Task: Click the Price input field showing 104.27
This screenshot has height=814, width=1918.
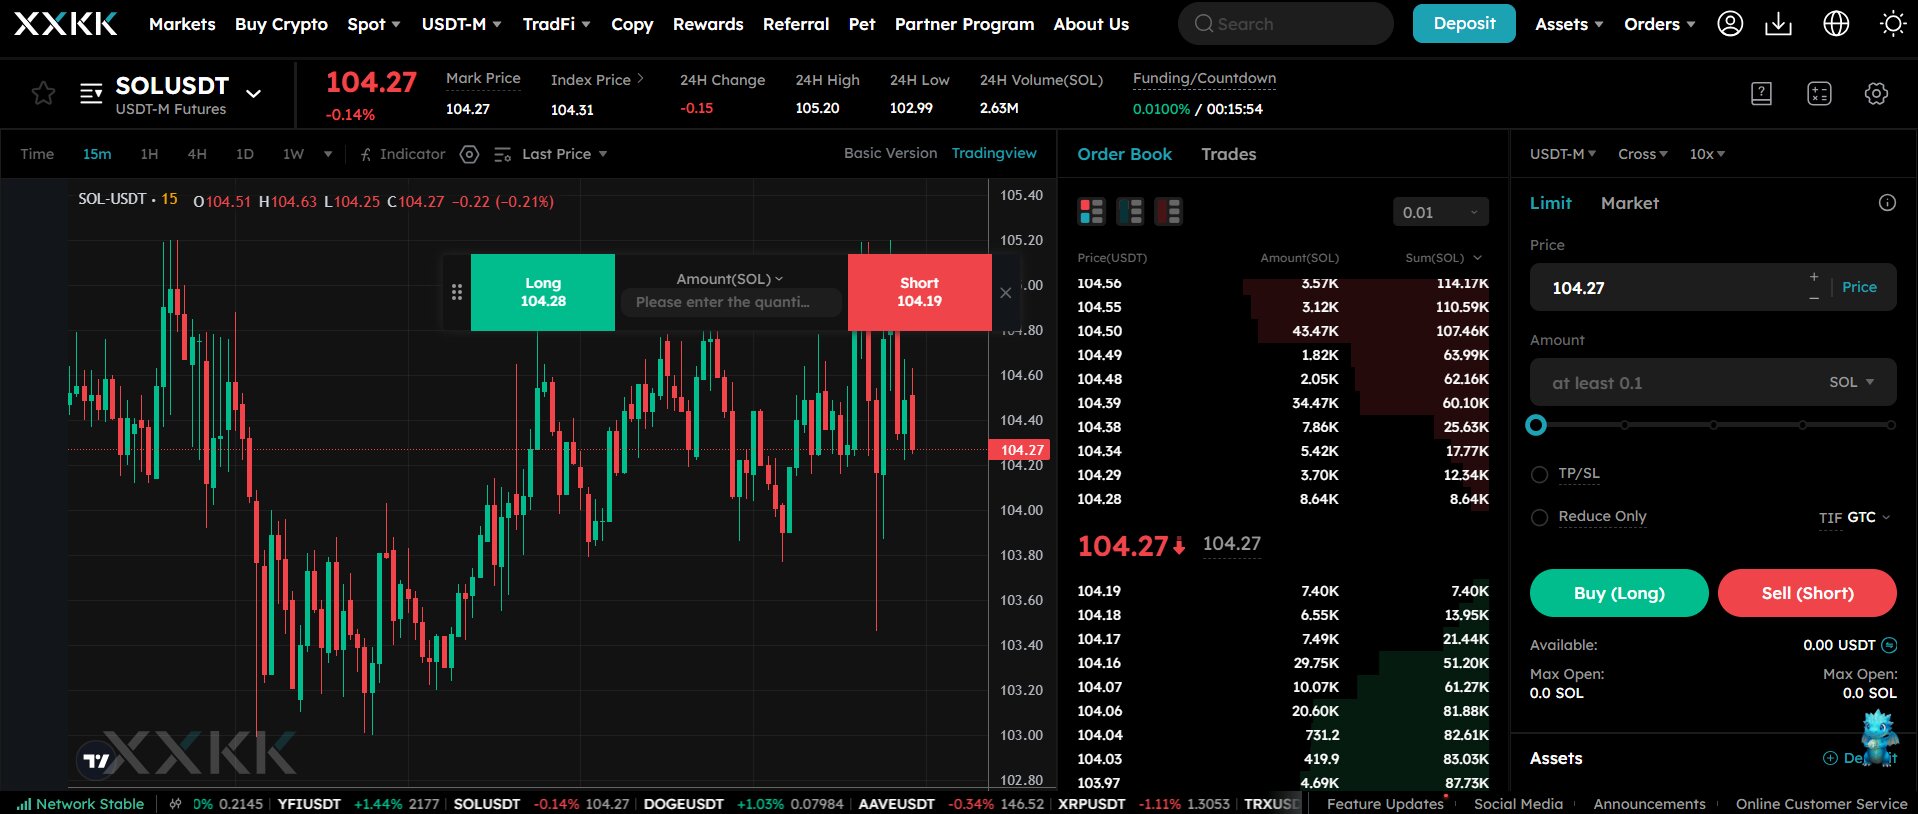Action: pyautogui.click(x=1665, y=288)
